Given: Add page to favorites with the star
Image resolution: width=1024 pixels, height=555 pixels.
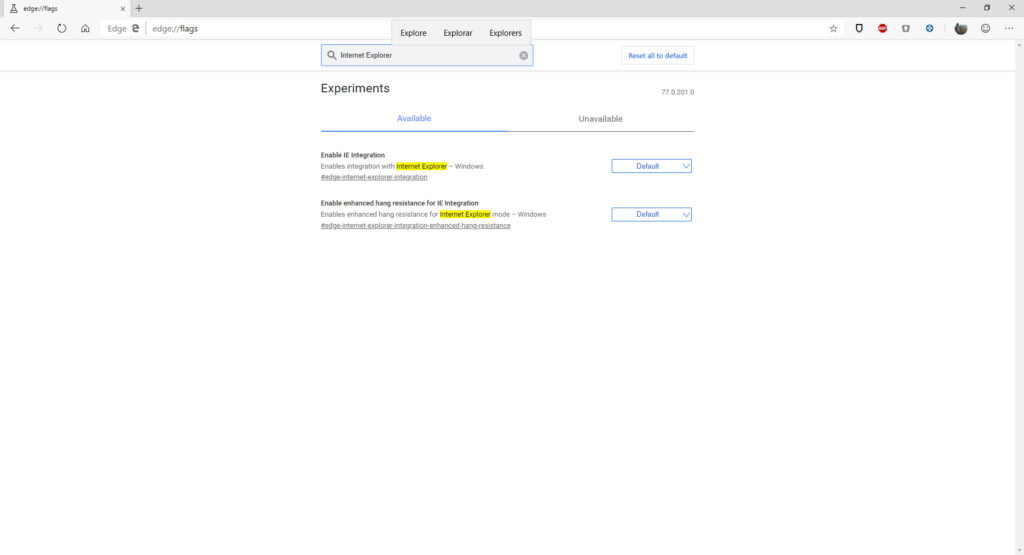Looking at the screenshot, I should pyautogui.click(x=833, y=29).
